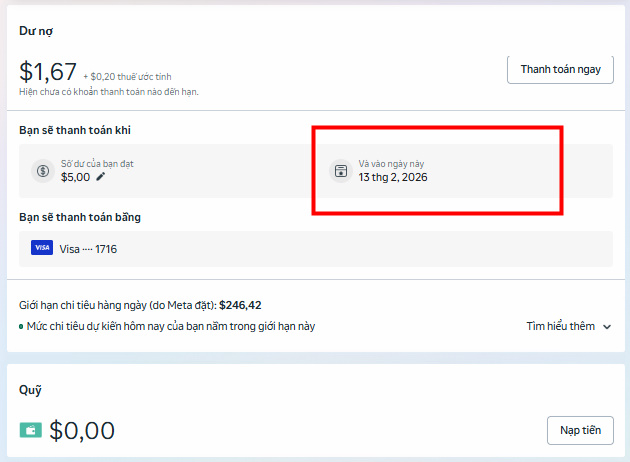
Task: Click the green status dot indicator
Action: 21,327
